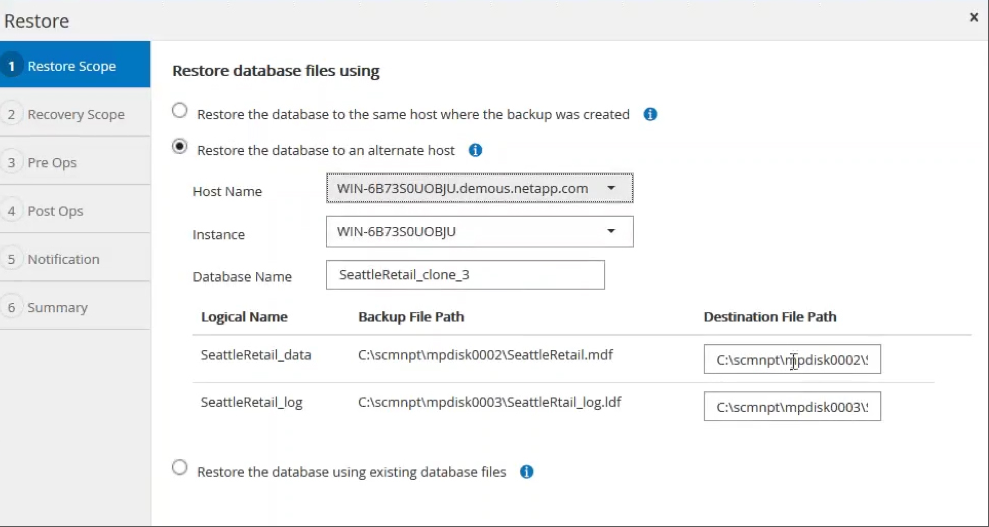Image resolution: width=989 pixels, height=527 pixels.
Task: Expand the Instance dropdown list
Action: pyautogui.click(x=479, y=232)
